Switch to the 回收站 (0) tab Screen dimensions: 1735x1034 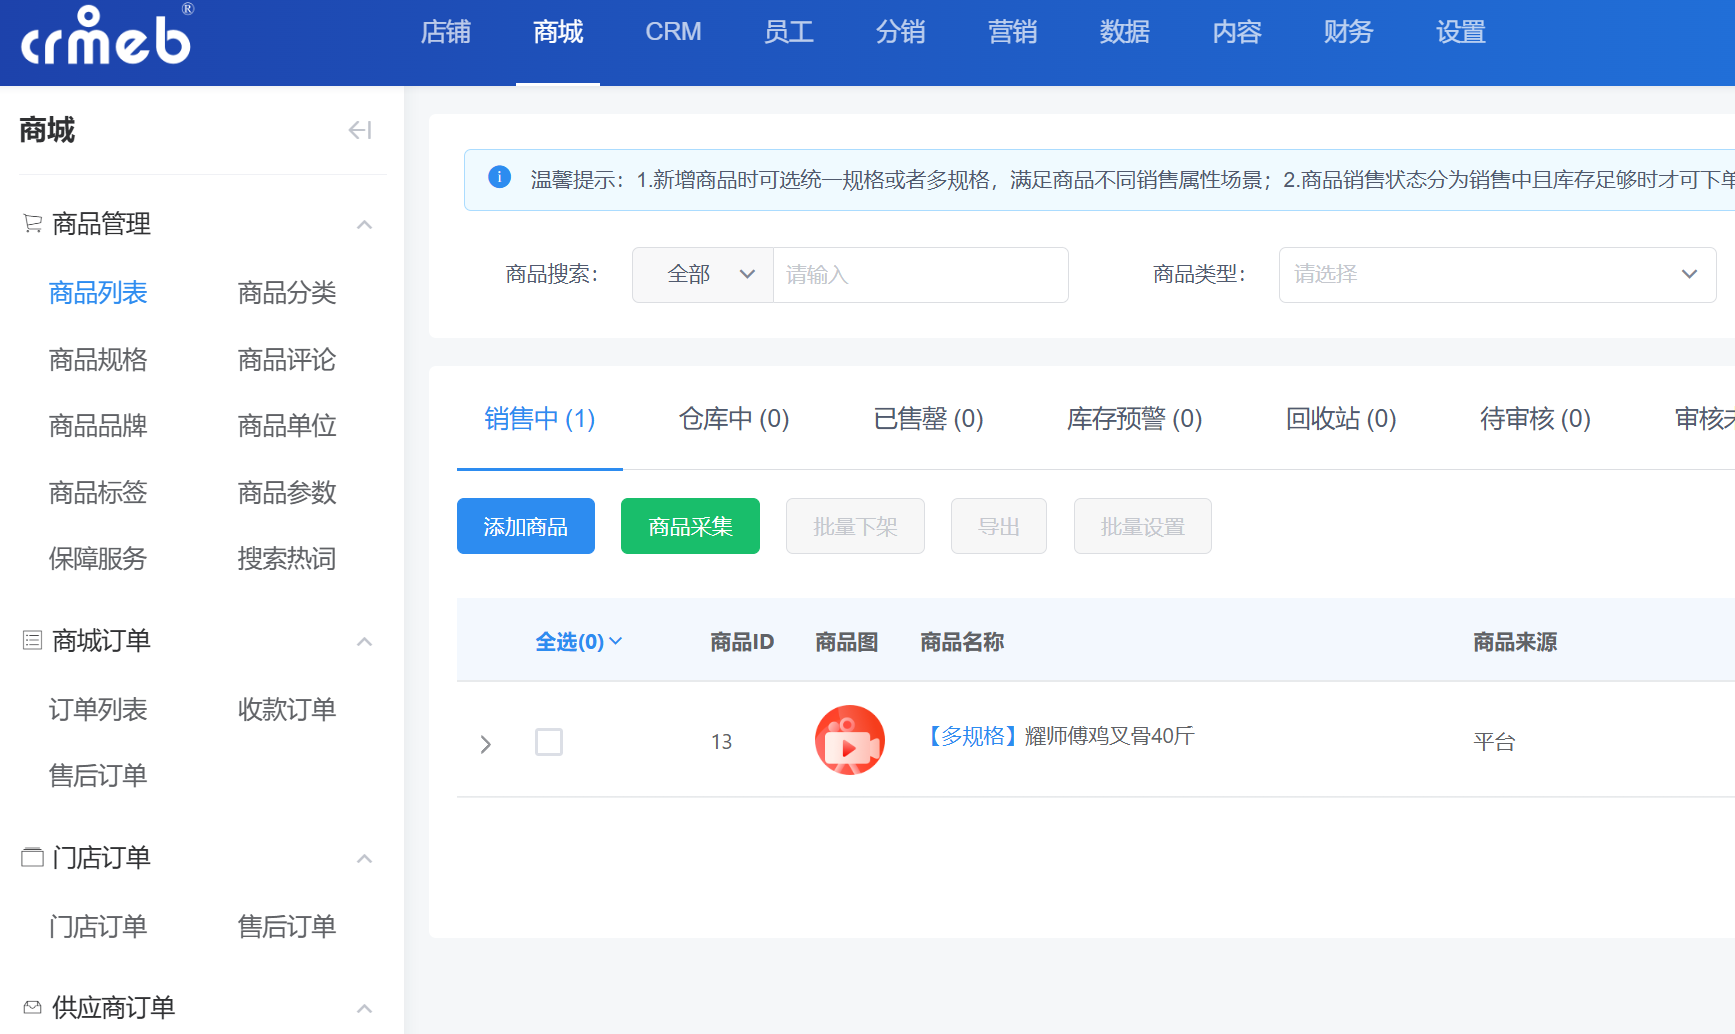(x=1341, y=419)
